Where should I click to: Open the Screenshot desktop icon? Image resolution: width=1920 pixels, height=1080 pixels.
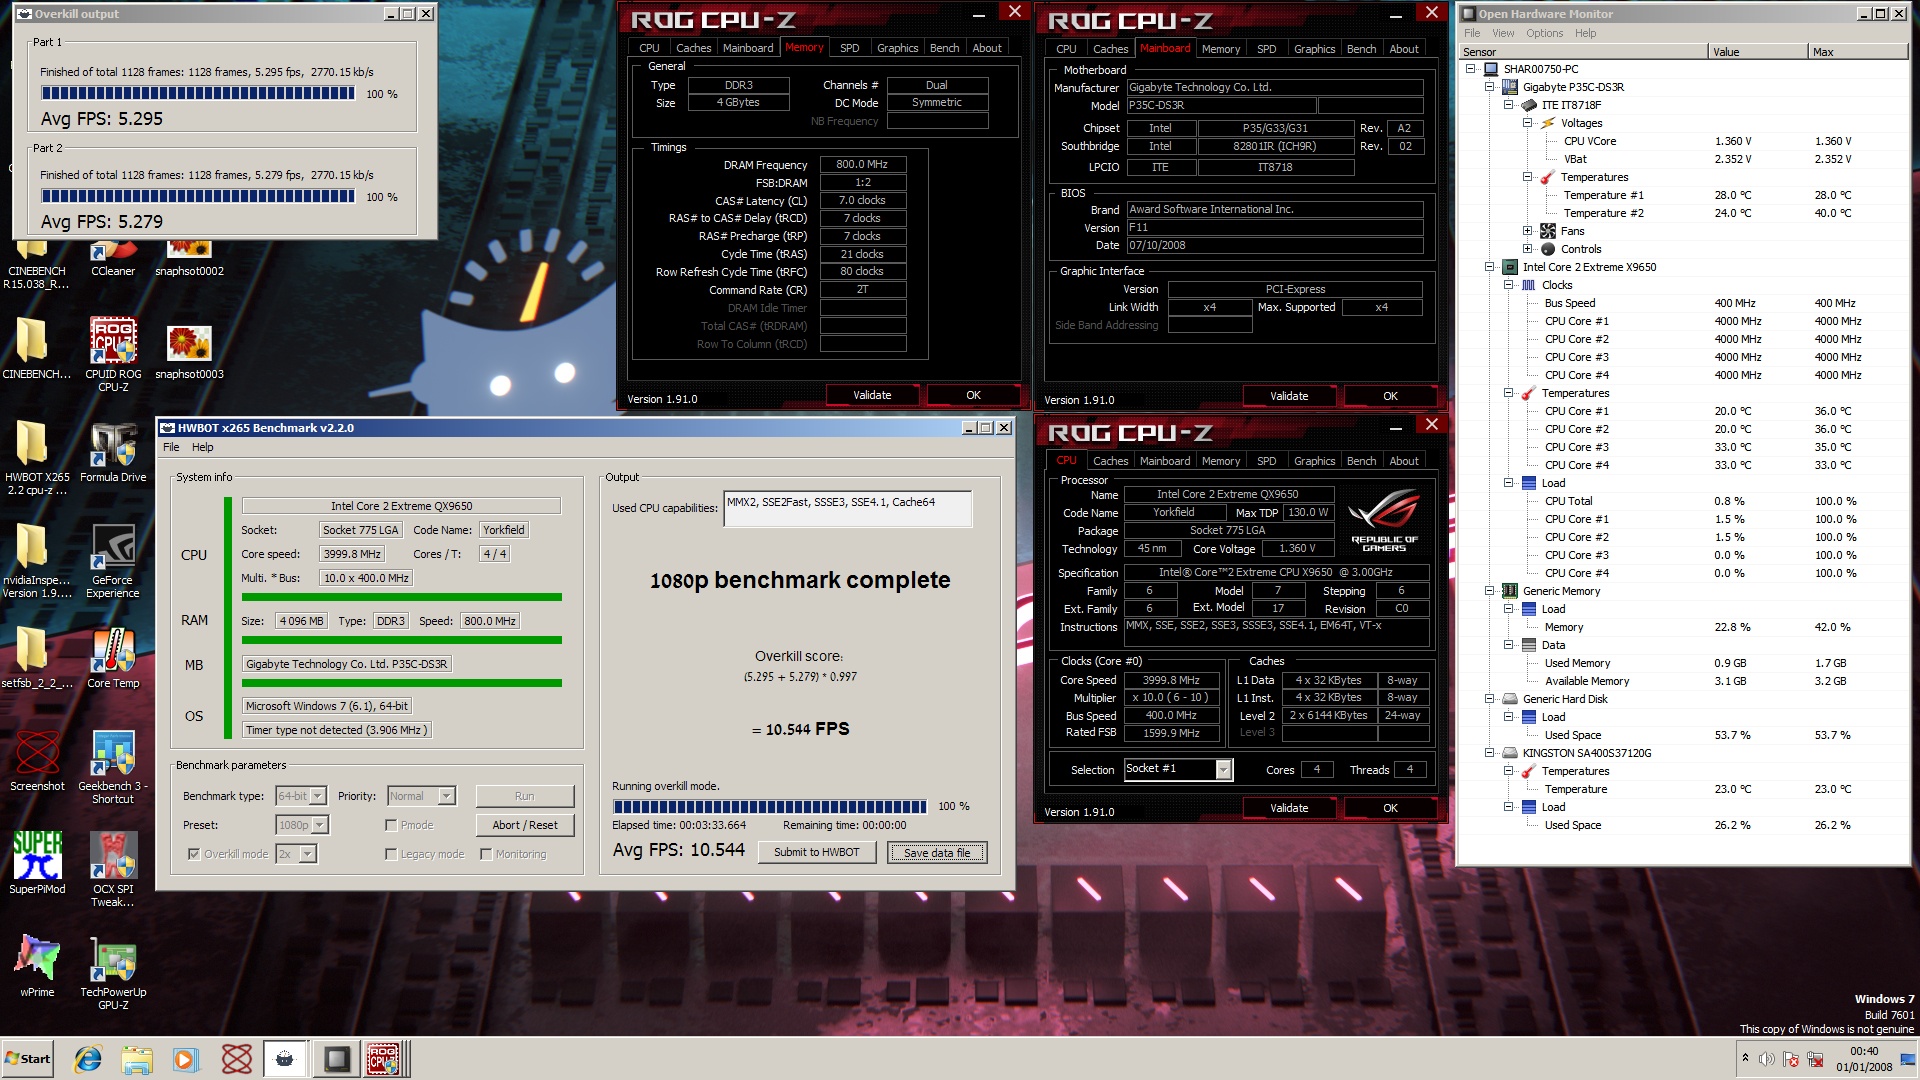coord(37,761)
